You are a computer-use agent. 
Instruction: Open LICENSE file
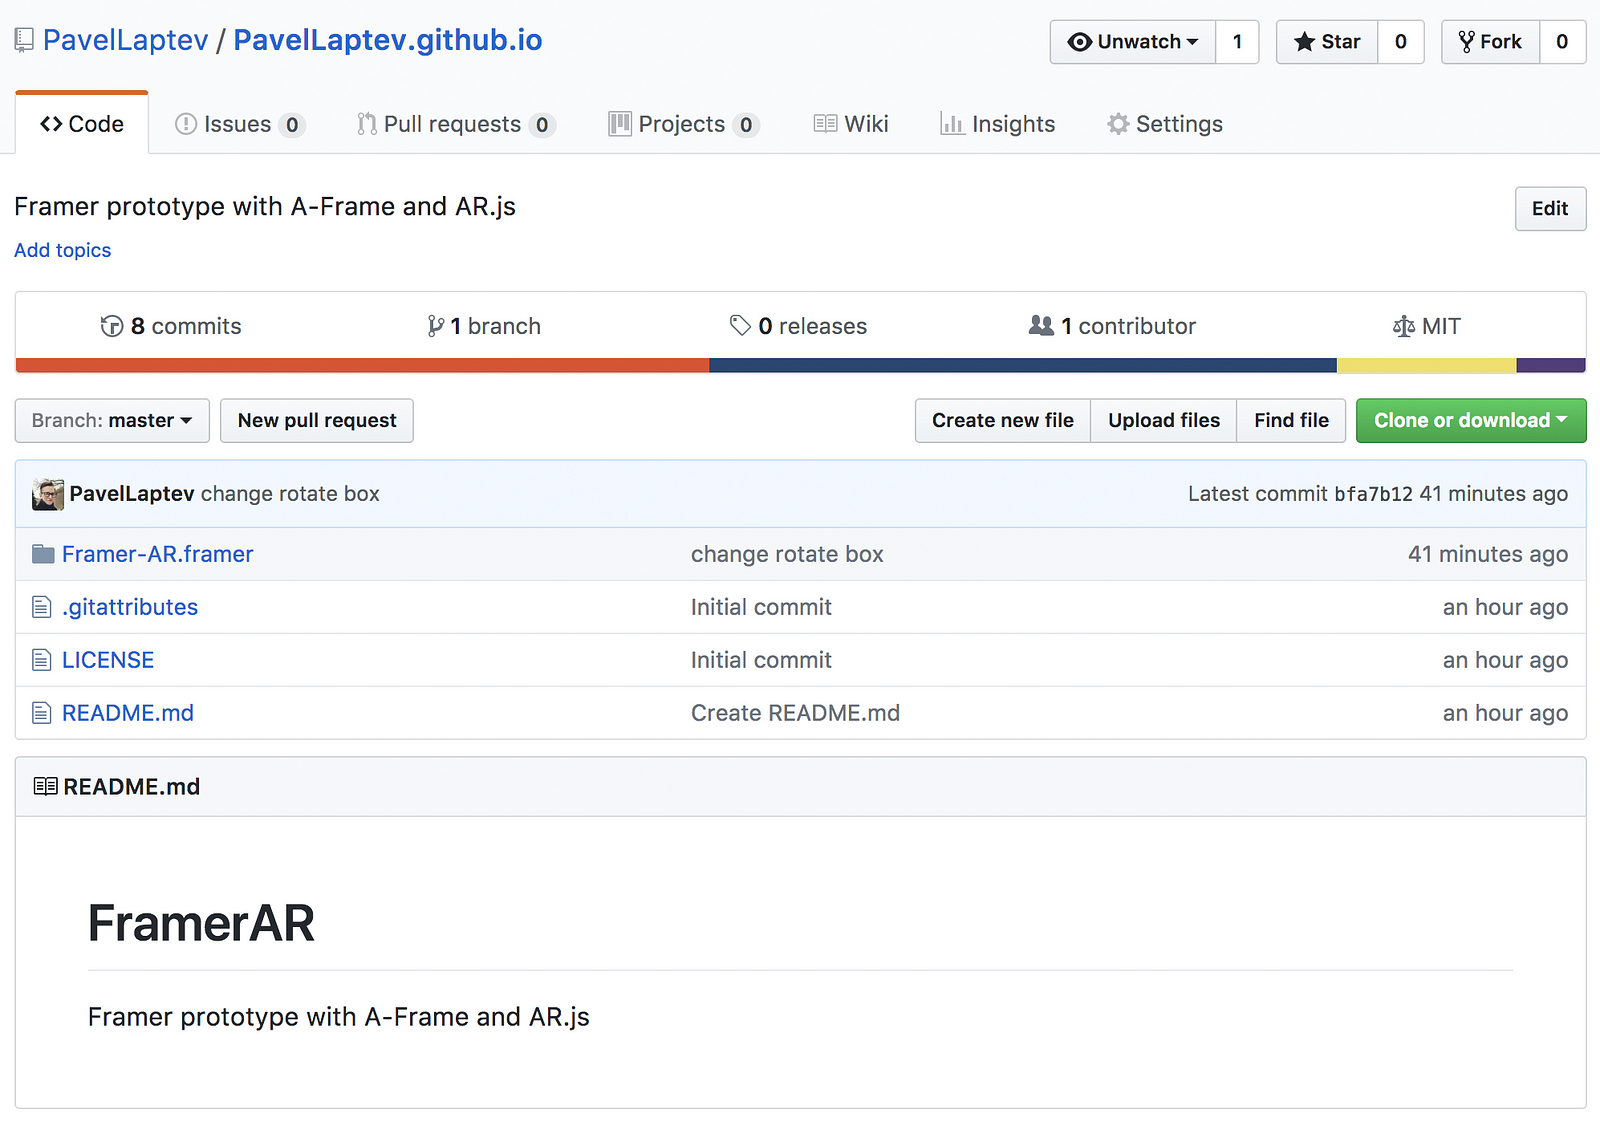click(x=108, y=660)
